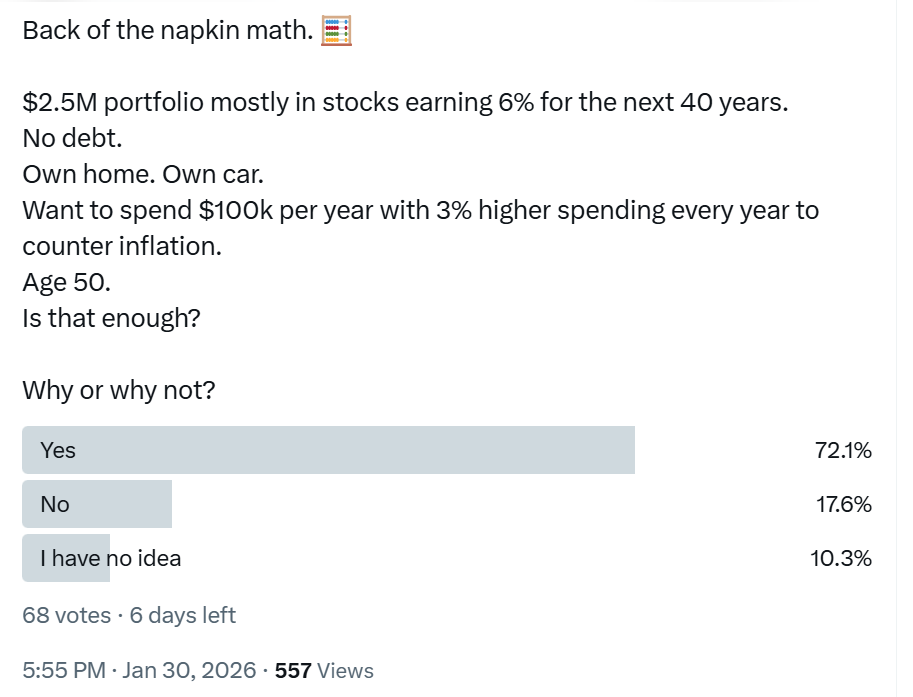The height and width of the screenshot is (697, 913).
Task: Click the Jan 30, 2026 date
Action: tap(188, 670)
